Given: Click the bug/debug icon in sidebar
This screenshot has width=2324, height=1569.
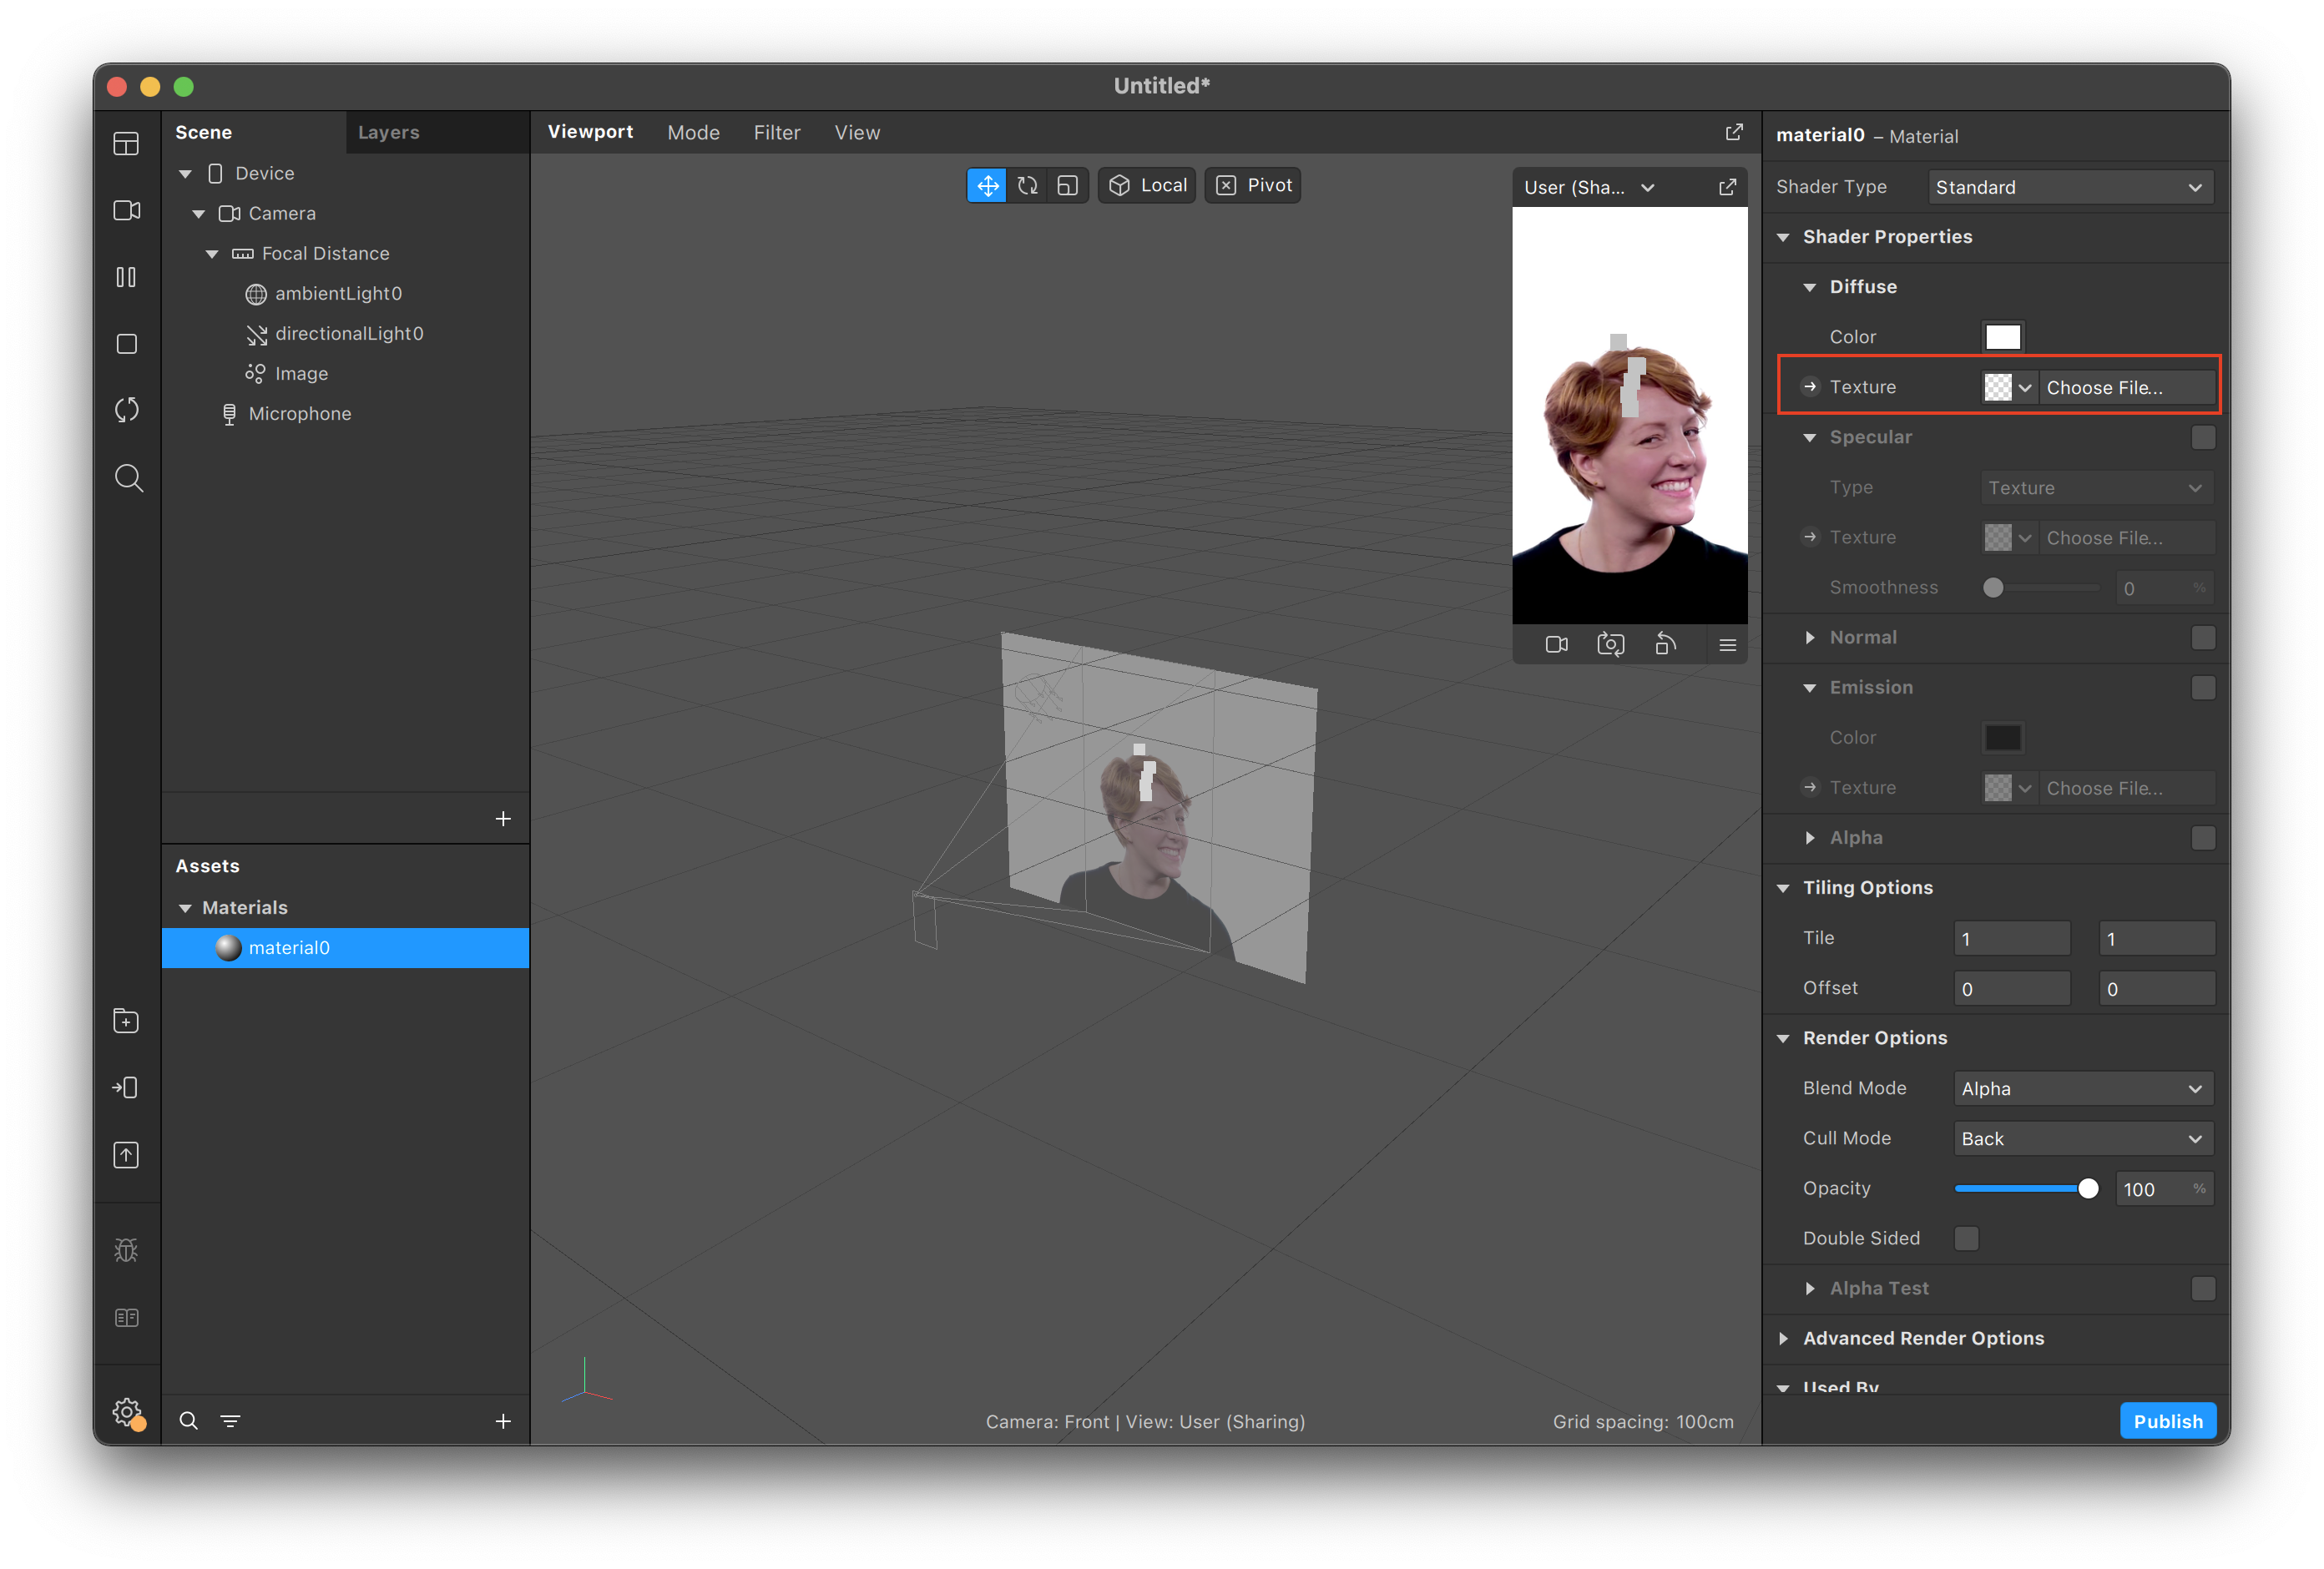Looking at the screenshot, I should coord(126,1250).
